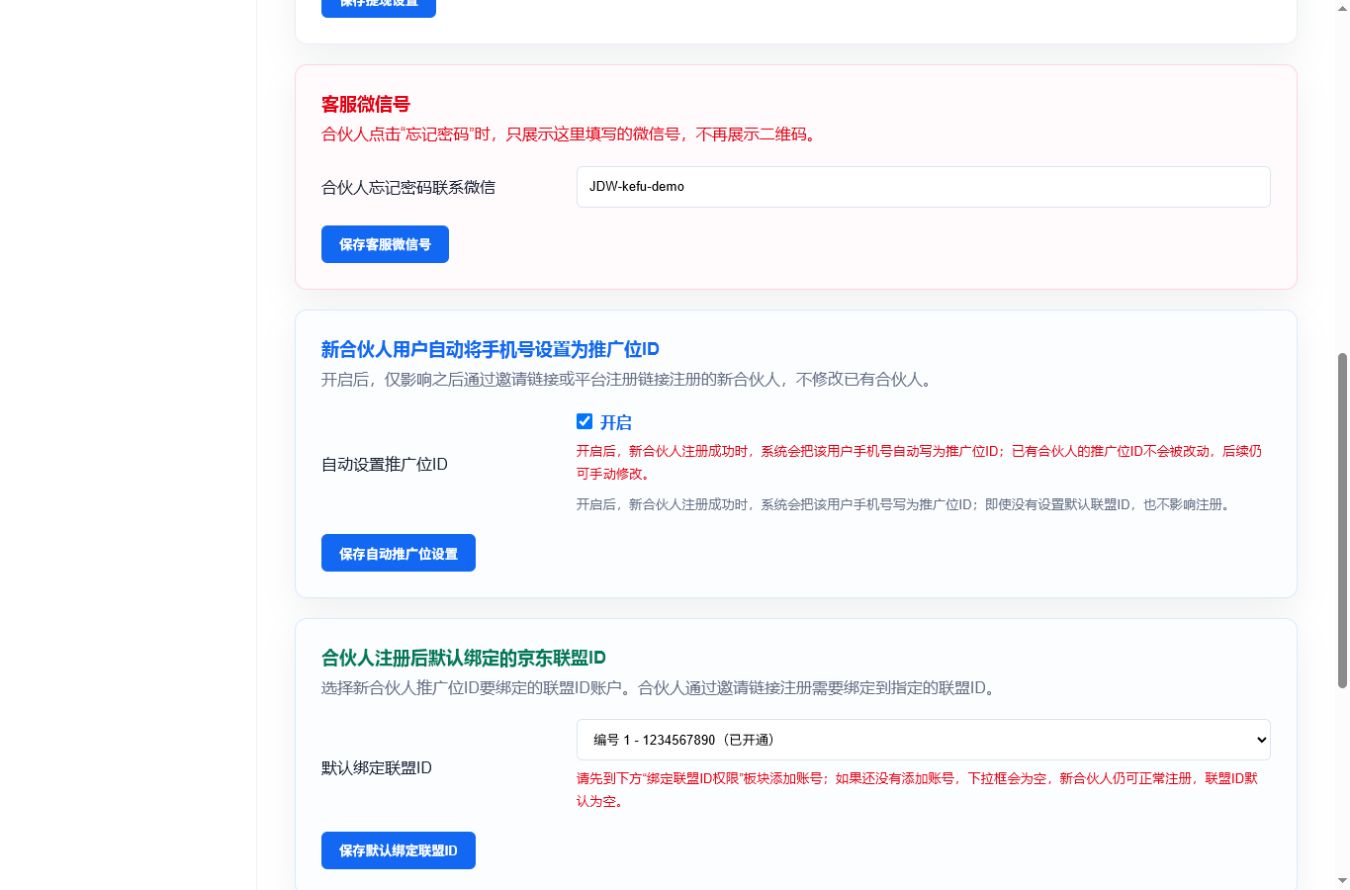Save with the 保存客服微信号 button

pyautogui.click(x=385, y=244)
